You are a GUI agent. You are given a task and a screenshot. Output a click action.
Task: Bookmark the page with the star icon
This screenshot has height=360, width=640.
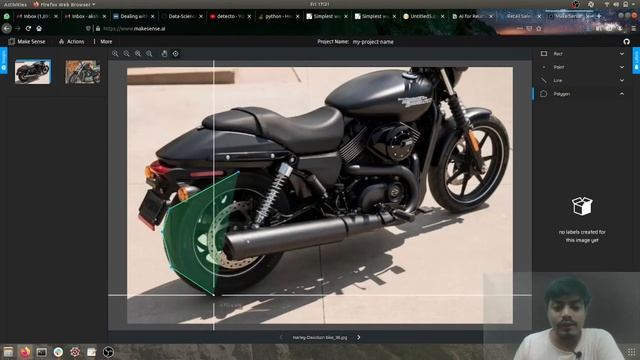(x=539, y=29)
